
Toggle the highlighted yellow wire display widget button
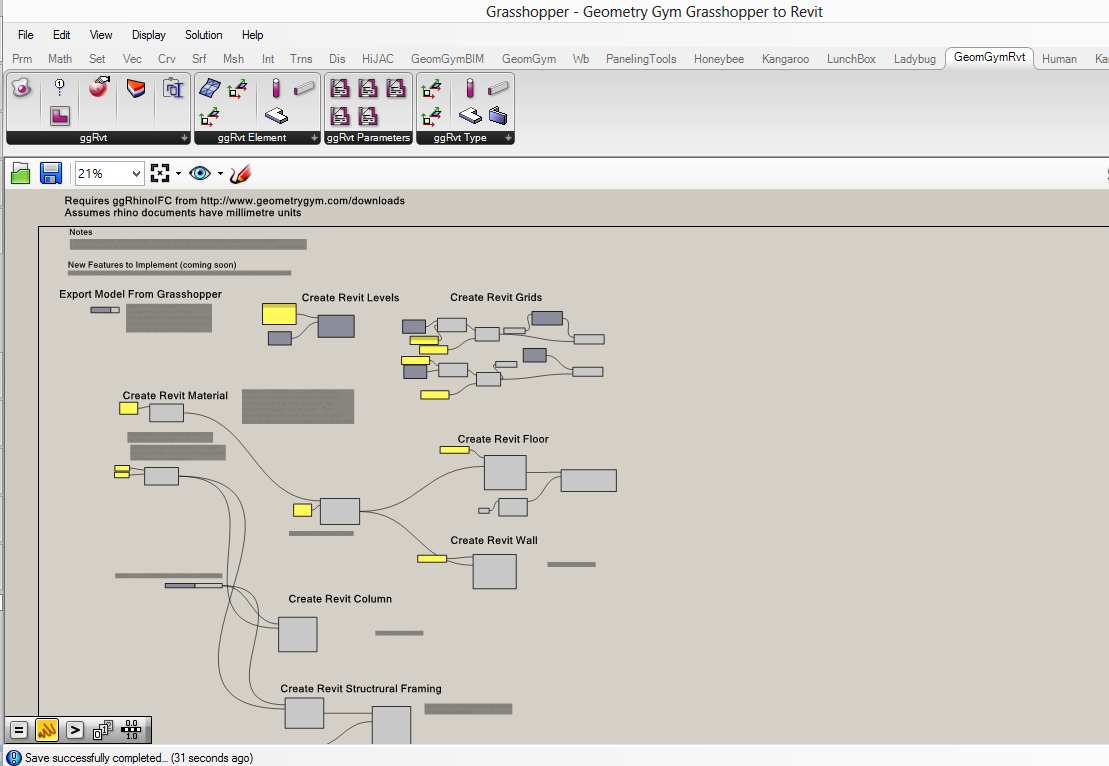47,730
